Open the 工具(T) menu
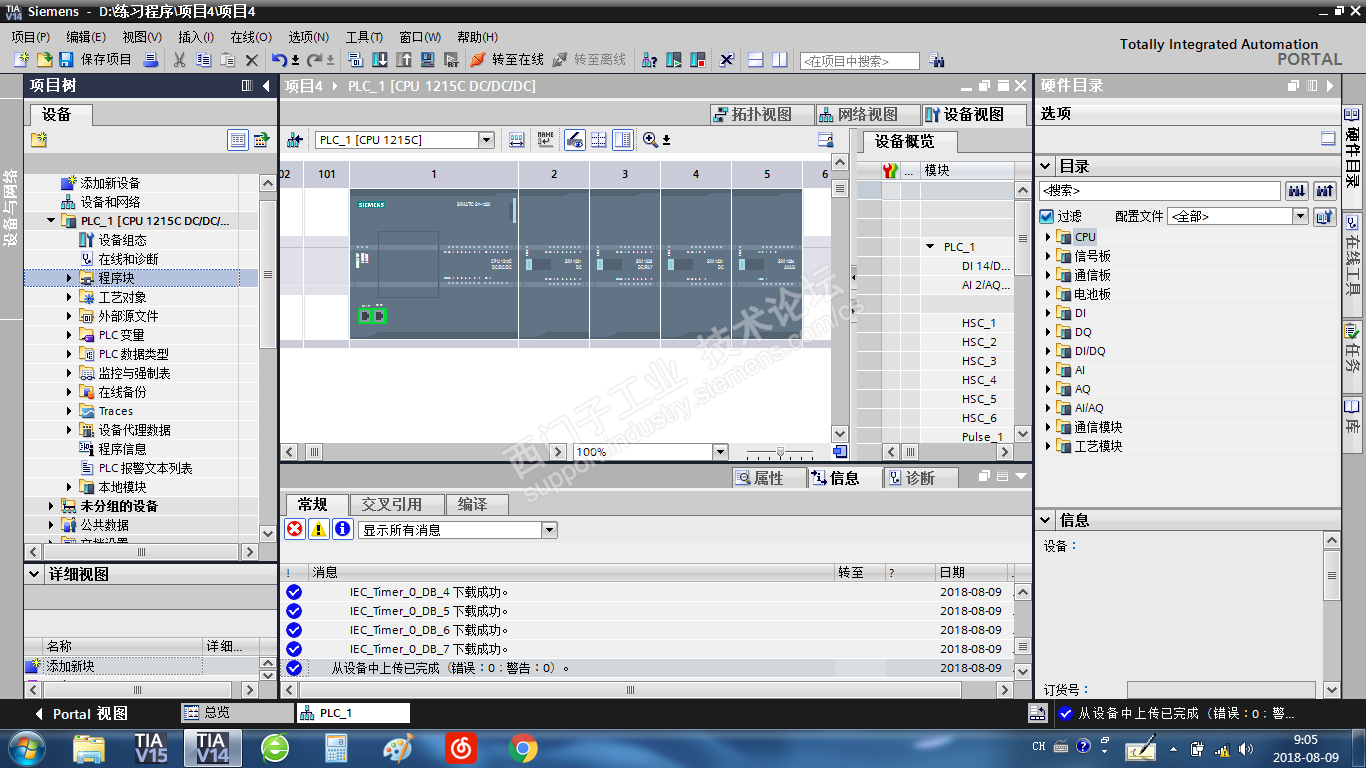1366x768 pixels. [364, 37]
